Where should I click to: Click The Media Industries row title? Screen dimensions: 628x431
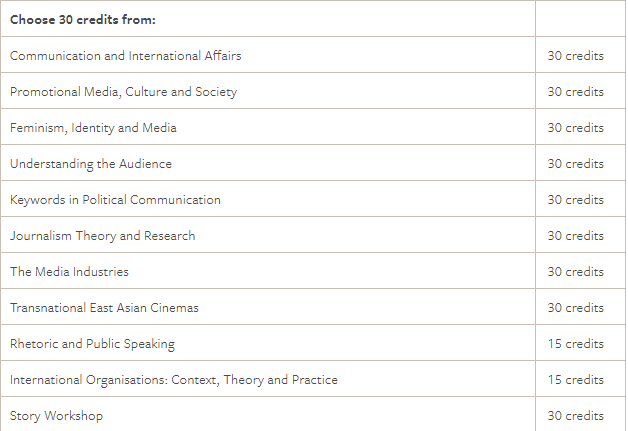69,272
